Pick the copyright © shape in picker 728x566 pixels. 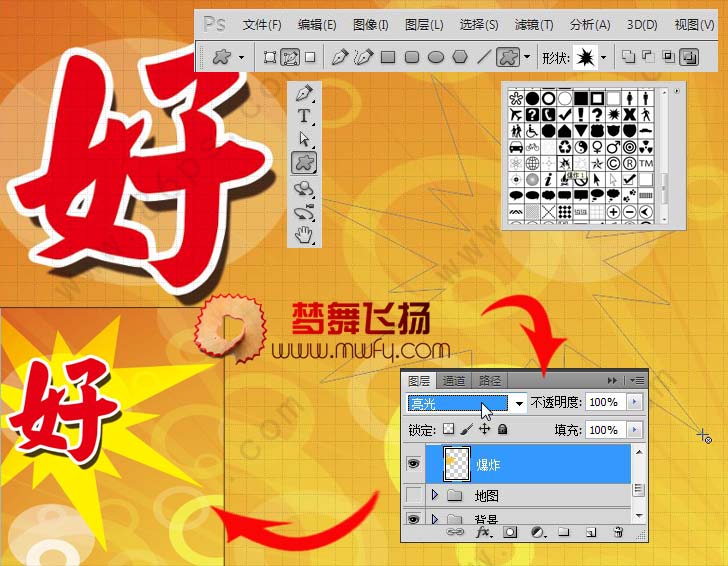pyautogui.click(x=613, y=163)
